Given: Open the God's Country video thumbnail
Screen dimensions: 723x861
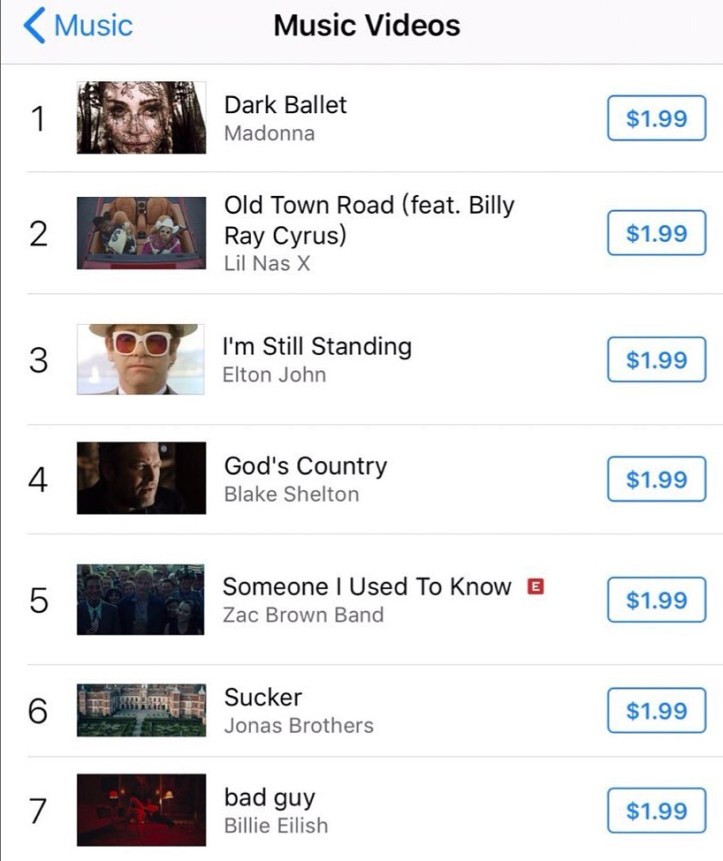Looking at the screenshot, I should [141, 478].
